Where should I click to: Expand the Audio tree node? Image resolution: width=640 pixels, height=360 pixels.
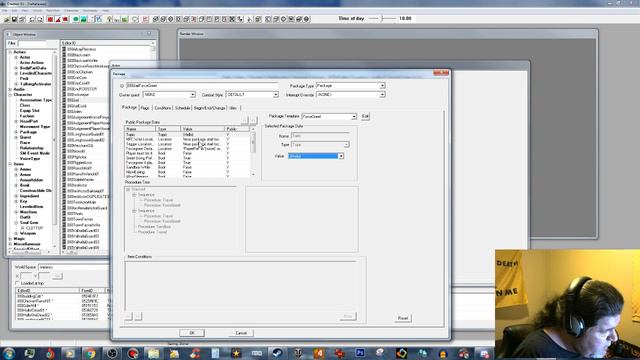coord(11,89)
